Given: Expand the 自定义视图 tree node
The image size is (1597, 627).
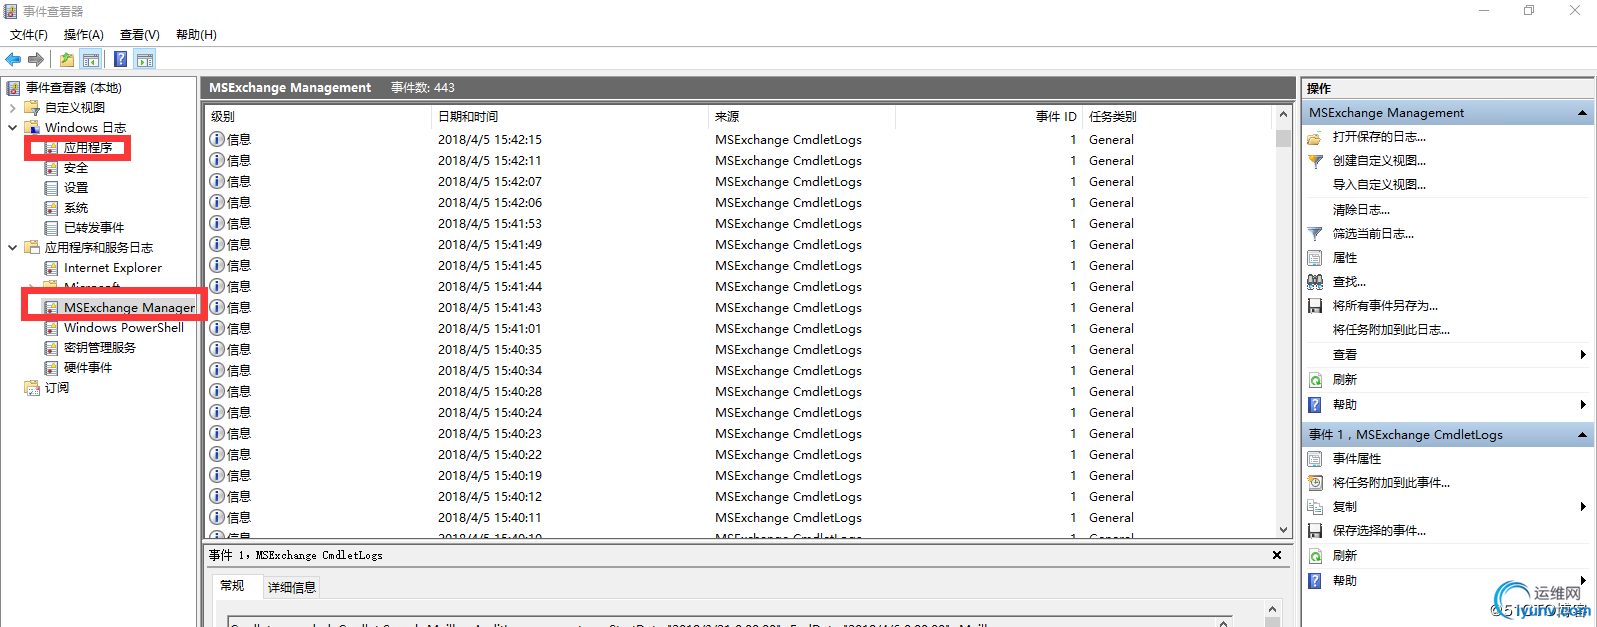Looking at the screenshot, I should [12, 108].
